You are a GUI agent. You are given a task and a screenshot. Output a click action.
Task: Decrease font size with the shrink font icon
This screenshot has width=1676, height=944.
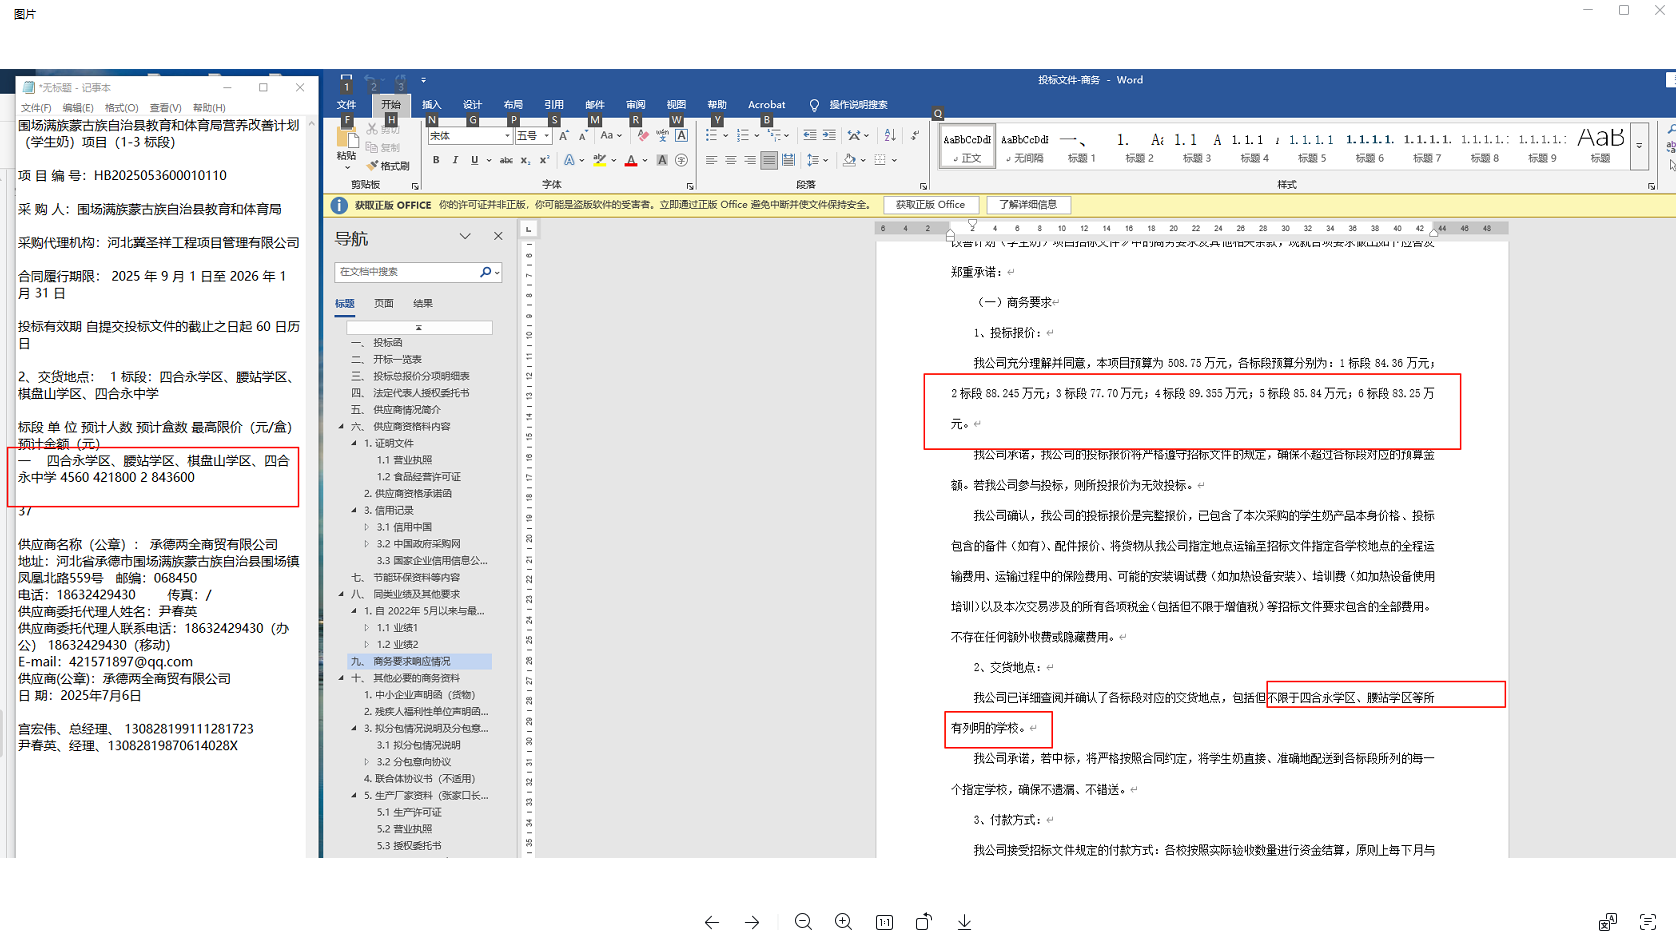[x=583, y=136]
